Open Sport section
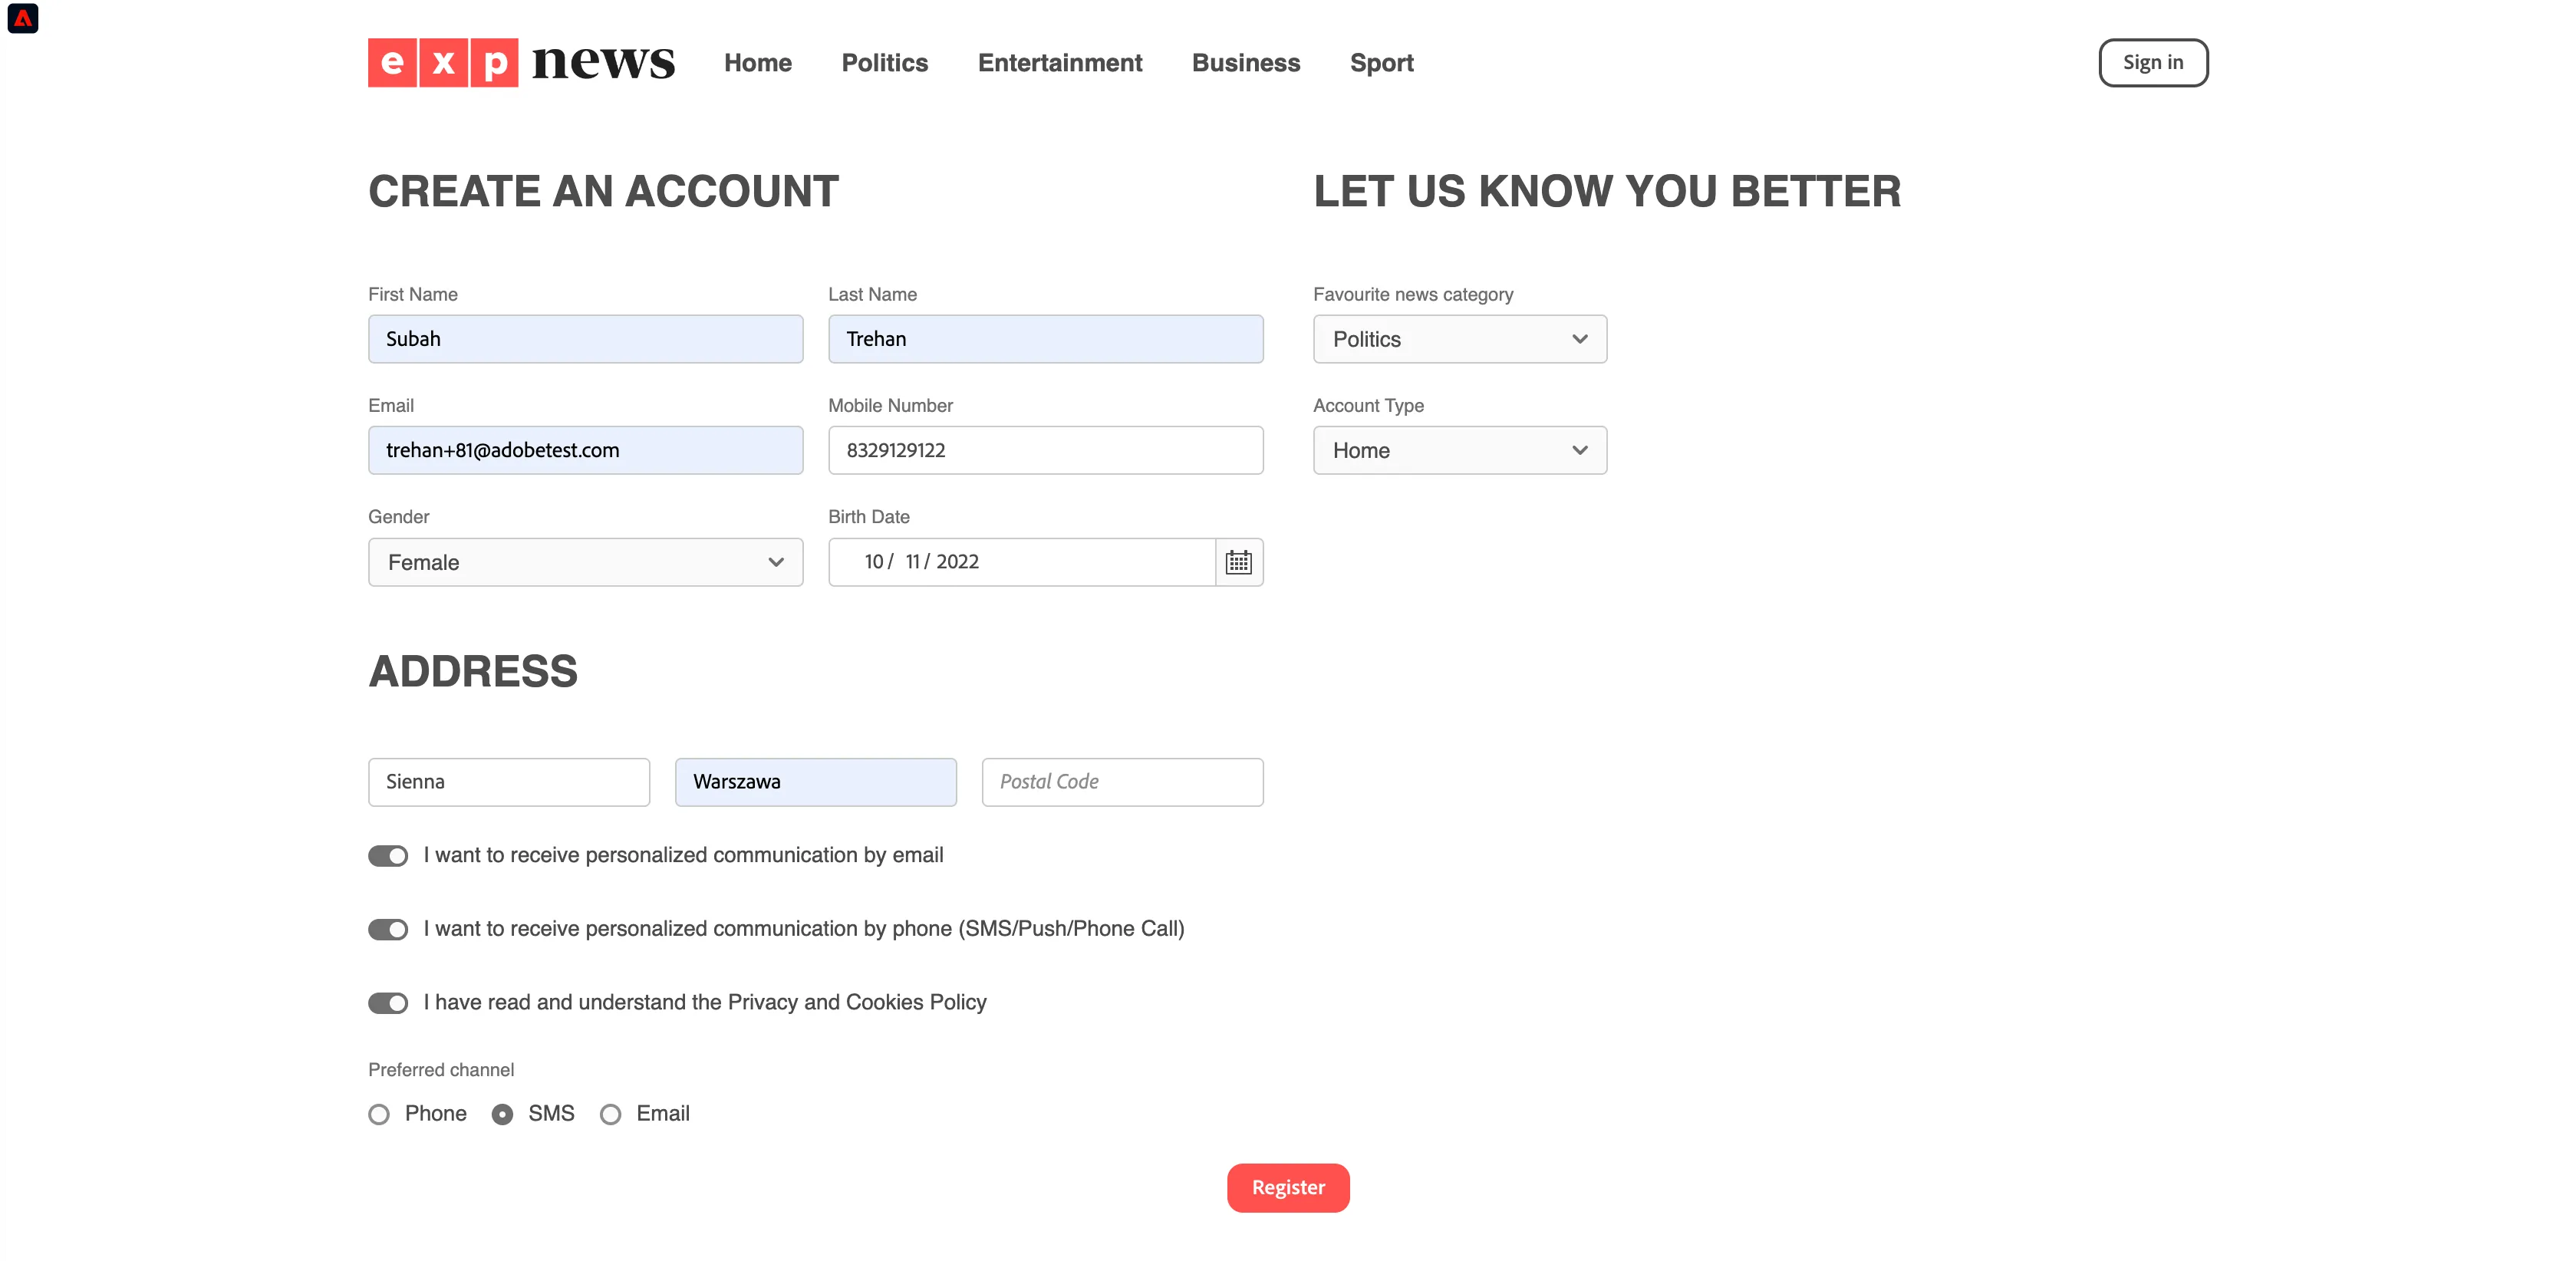The height and width of the screenshot is (1261, 2576). [x=1382, y=63]
